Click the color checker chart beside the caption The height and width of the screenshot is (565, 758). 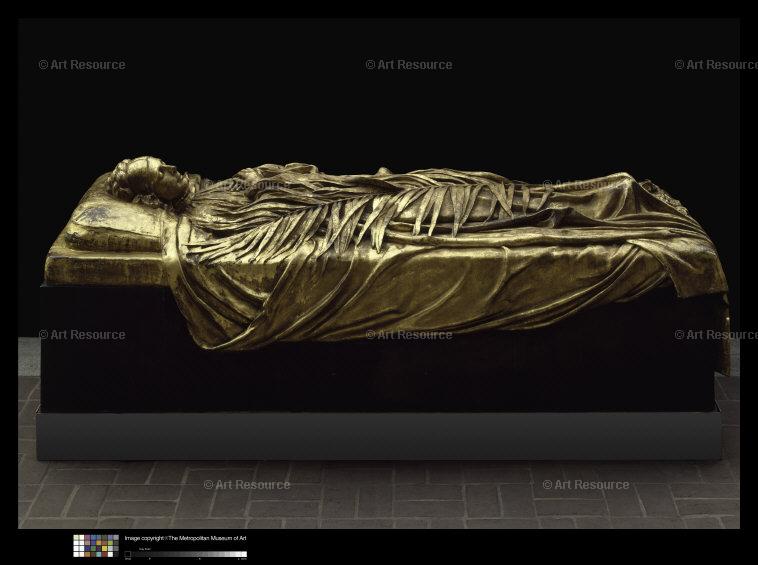click(96, 546)
